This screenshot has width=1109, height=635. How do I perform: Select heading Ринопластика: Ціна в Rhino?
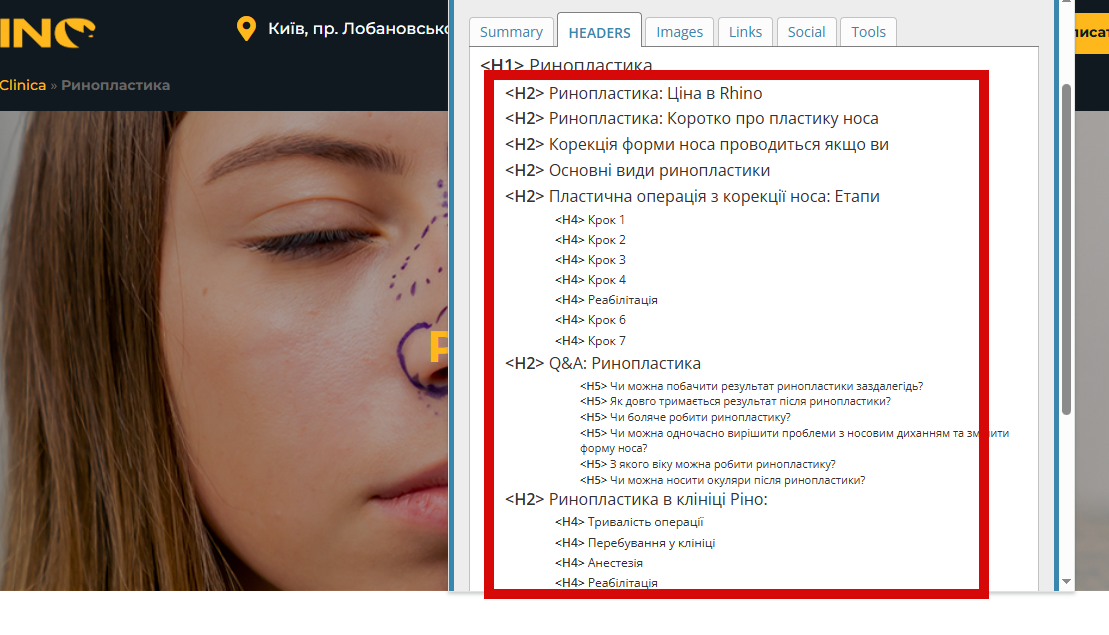pyautogui.click(x=634, y=93)
